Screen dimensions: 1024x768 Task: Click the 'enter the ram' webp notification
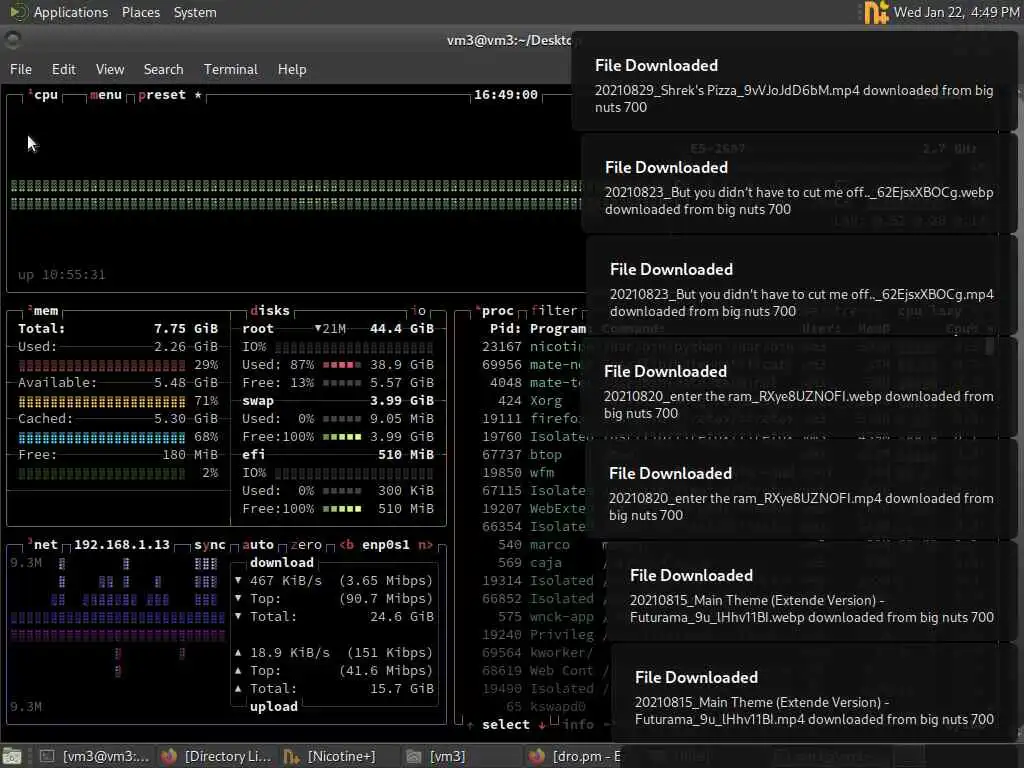coord(799,387)
